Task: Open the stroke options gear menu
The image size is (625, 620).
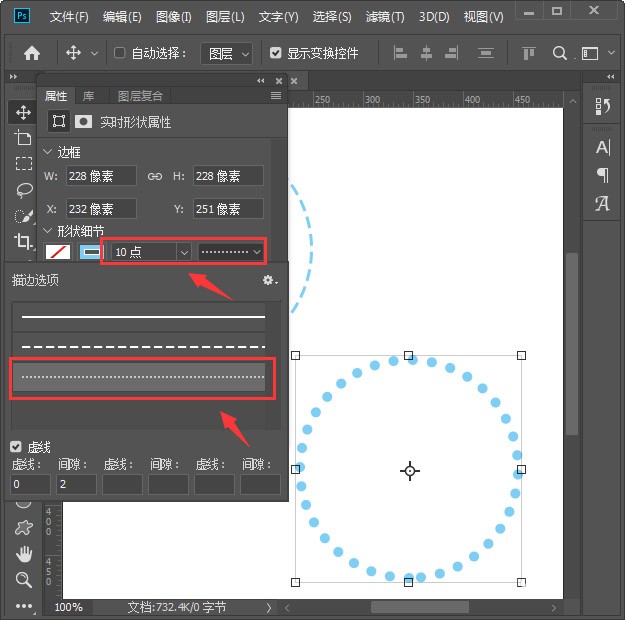Action: click(x=270, y=280)
